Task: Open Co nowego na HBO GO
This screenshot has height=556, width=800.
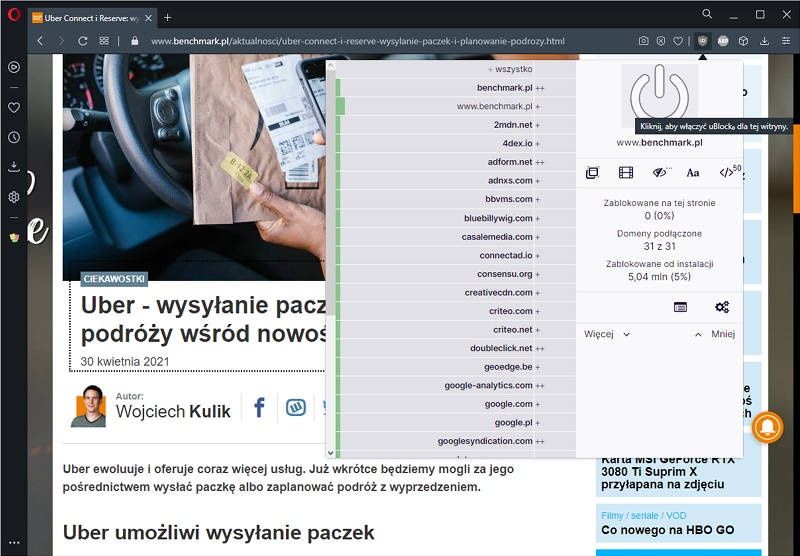Action: [x=667, y=530]
